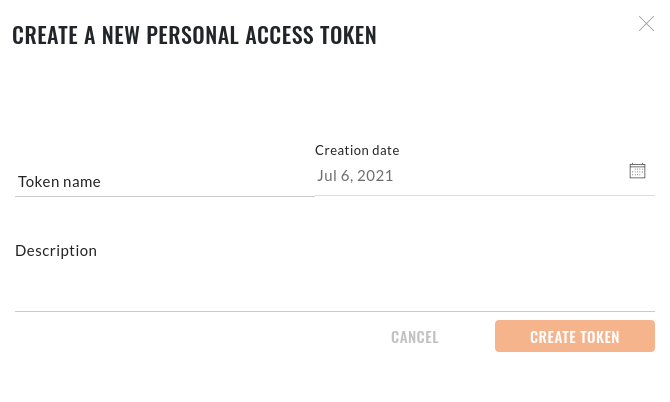Click the Token name input field

[164, 182]
